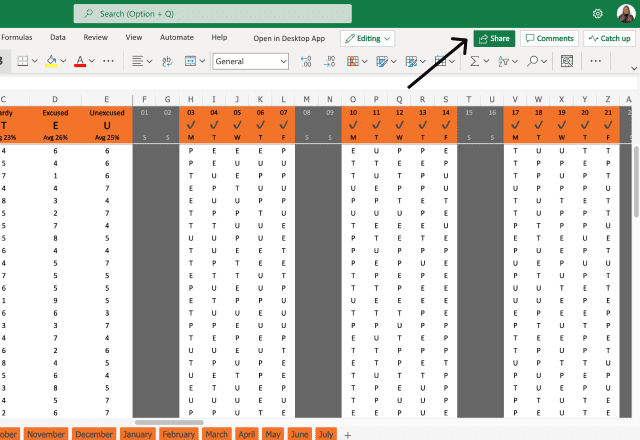Open the ribbon overflow ellipsis menu
This screenshot has width=640, height=440.
click(x=596, y=61)
